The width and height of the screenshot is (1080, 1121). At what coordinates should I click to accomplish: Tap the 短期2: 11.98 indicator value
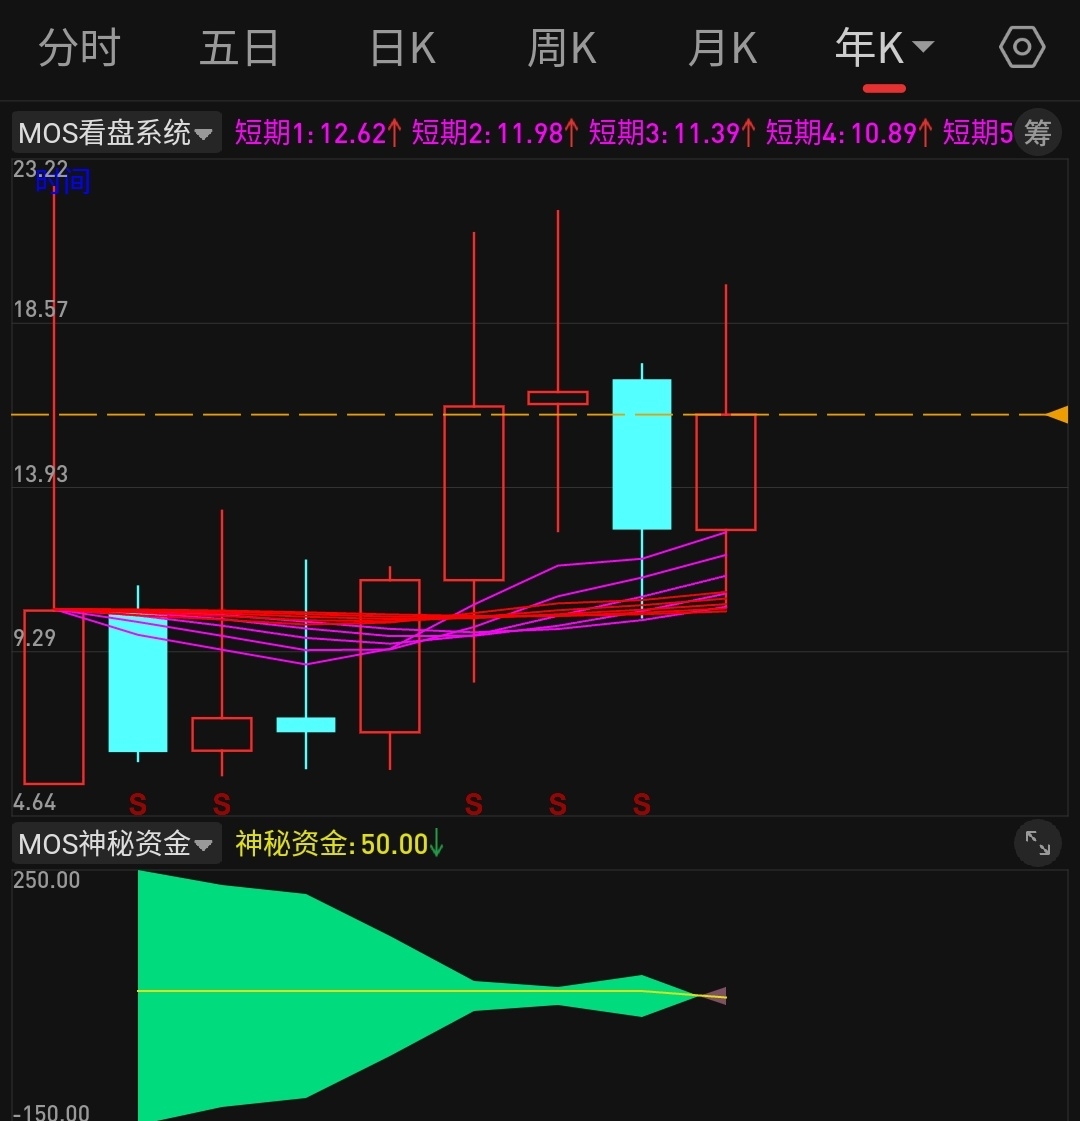click(x=495, y=133)
